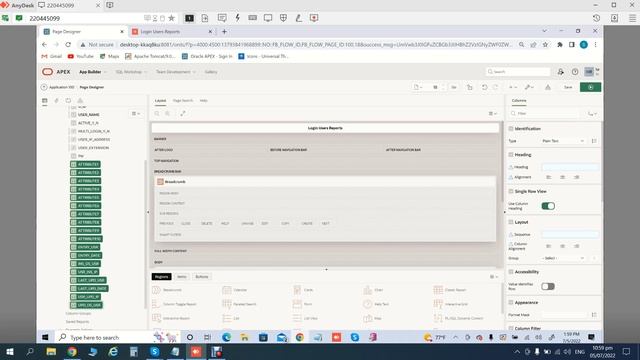Click the Redo icon in the toolbar
Viewport: 640px width, 360px height.
pos(496,87)
